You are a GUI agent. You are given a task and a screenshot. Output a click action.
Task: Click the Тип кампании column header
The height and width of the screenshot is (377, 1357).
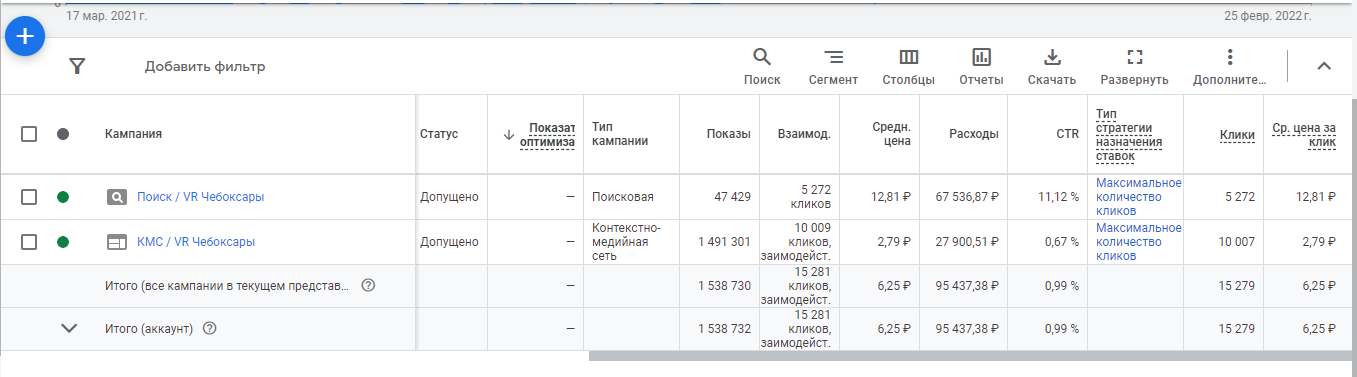pos(620,134)
